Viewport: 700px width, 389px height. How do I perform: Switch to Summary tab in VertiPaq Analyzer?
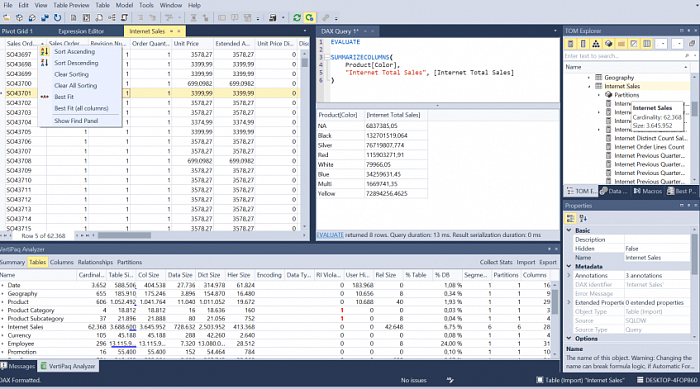click(x=12, y=262)
